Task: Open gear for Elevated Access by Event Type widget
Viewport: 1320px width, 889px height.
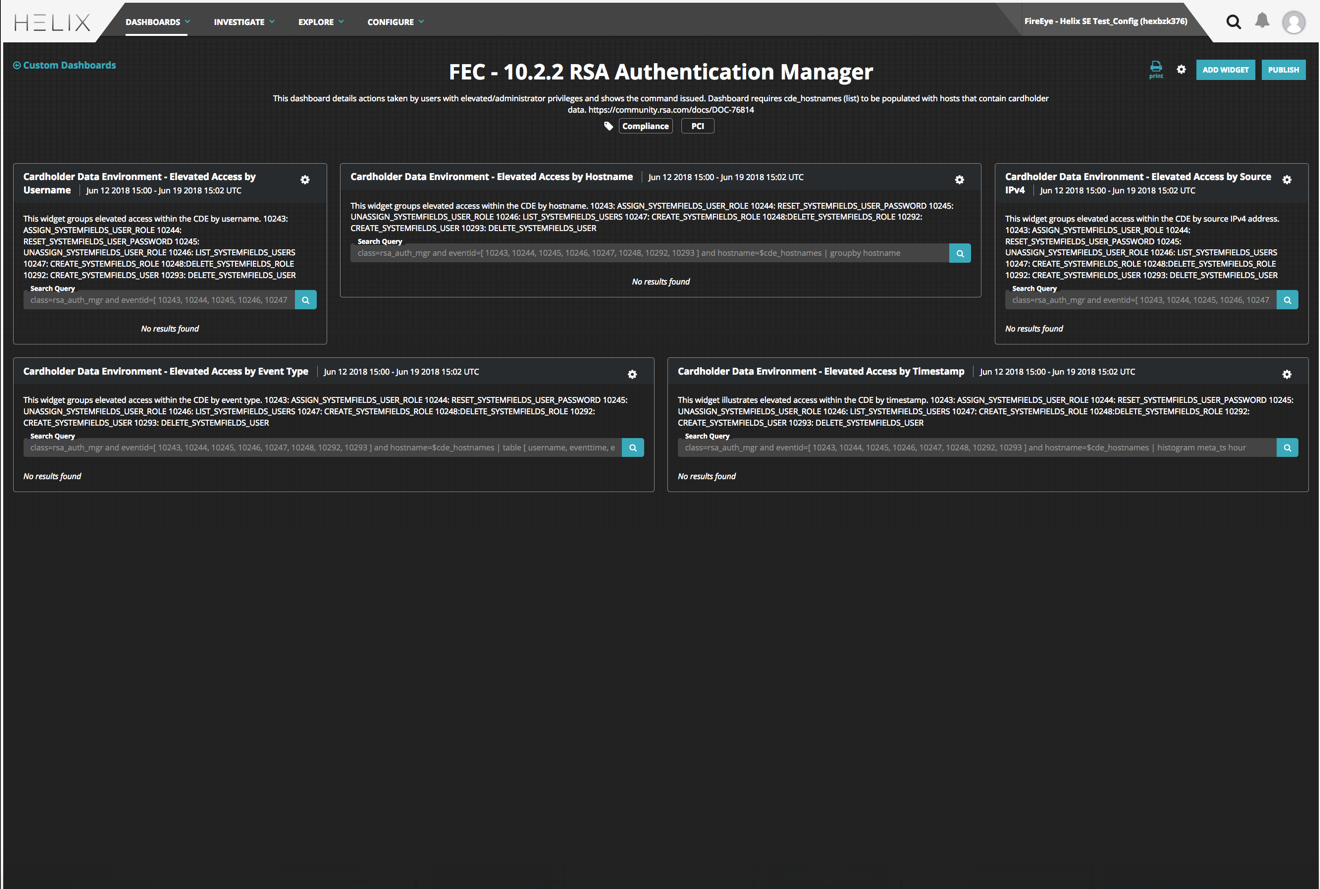Action: (632, 374)
